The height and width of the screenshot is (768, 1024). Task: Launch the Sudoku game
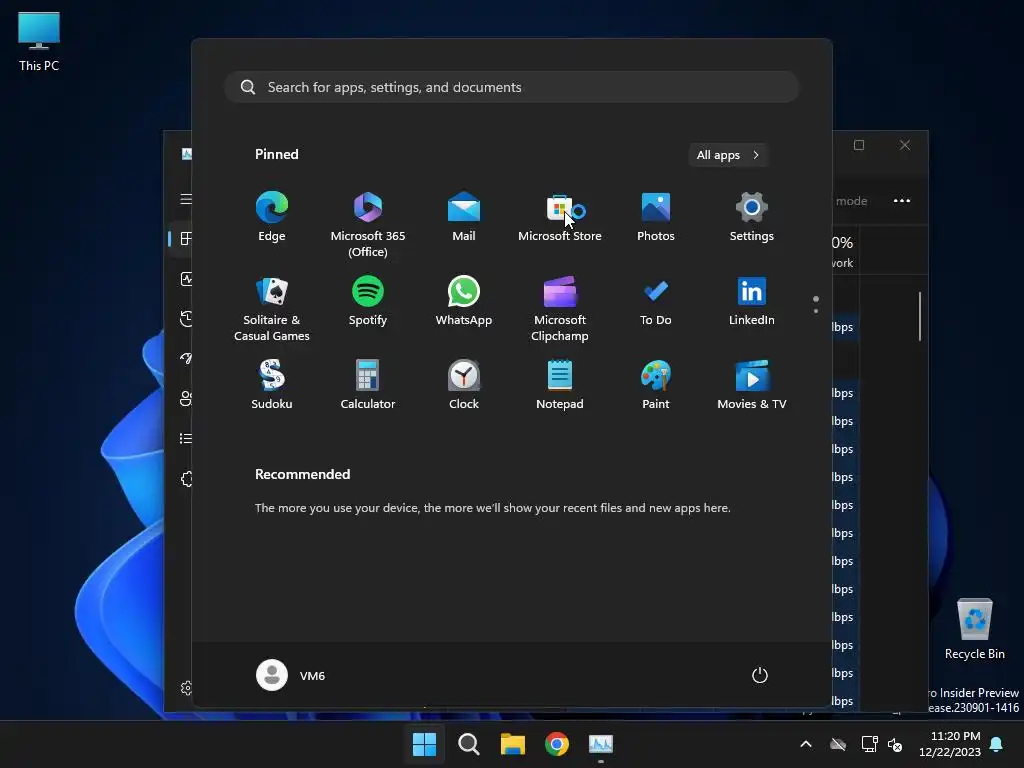click(x=272, y=385)
